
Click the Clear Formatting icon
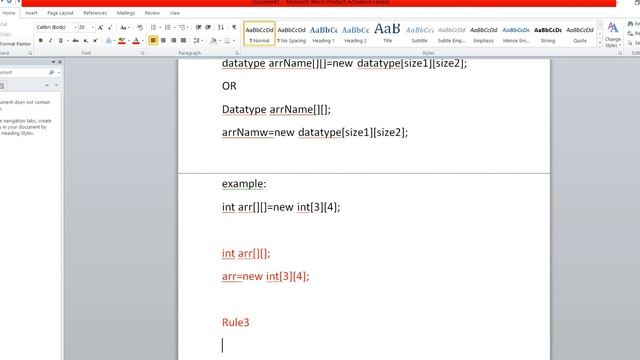pyautogui.click(x=140, y=27)
